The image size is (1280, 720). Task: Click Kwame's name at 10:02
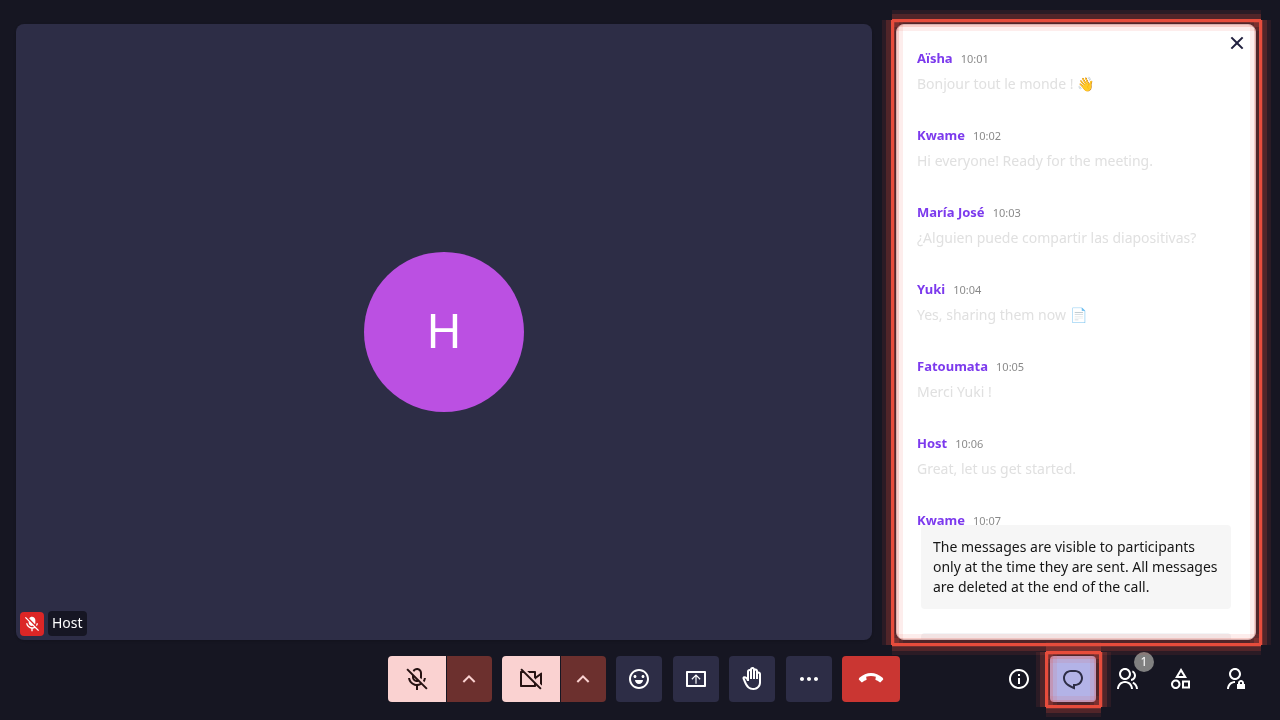(941, 135)
